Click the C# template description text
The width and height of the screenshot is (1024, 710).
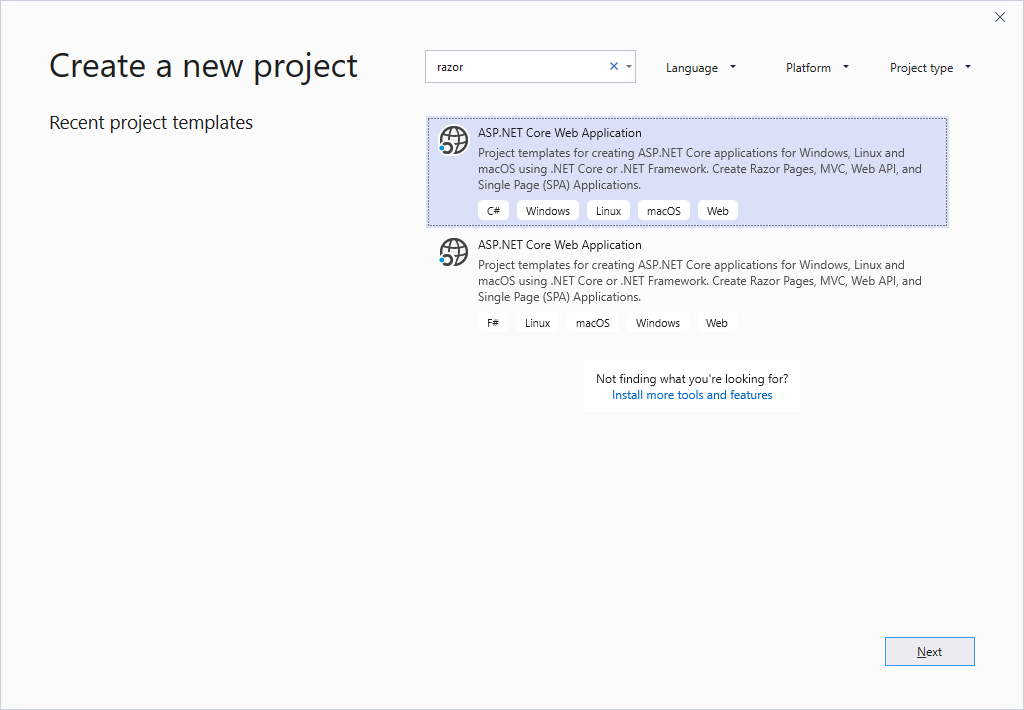[699, 169]
